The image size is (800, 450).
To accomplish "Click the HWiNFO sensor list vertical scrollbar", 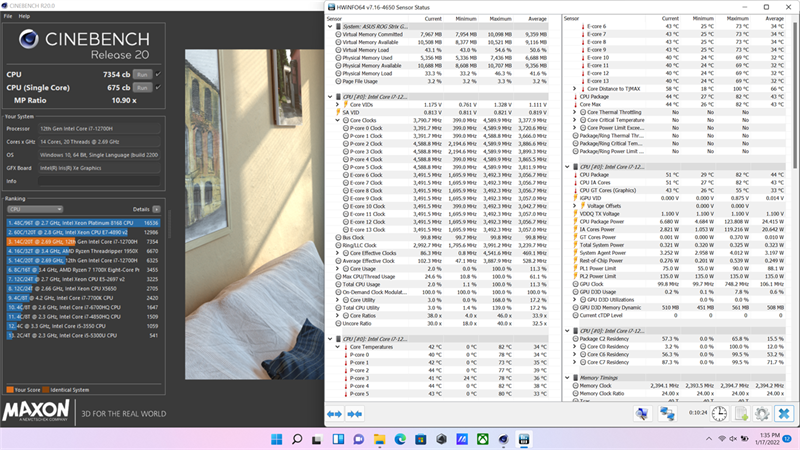I will point(795,209).
